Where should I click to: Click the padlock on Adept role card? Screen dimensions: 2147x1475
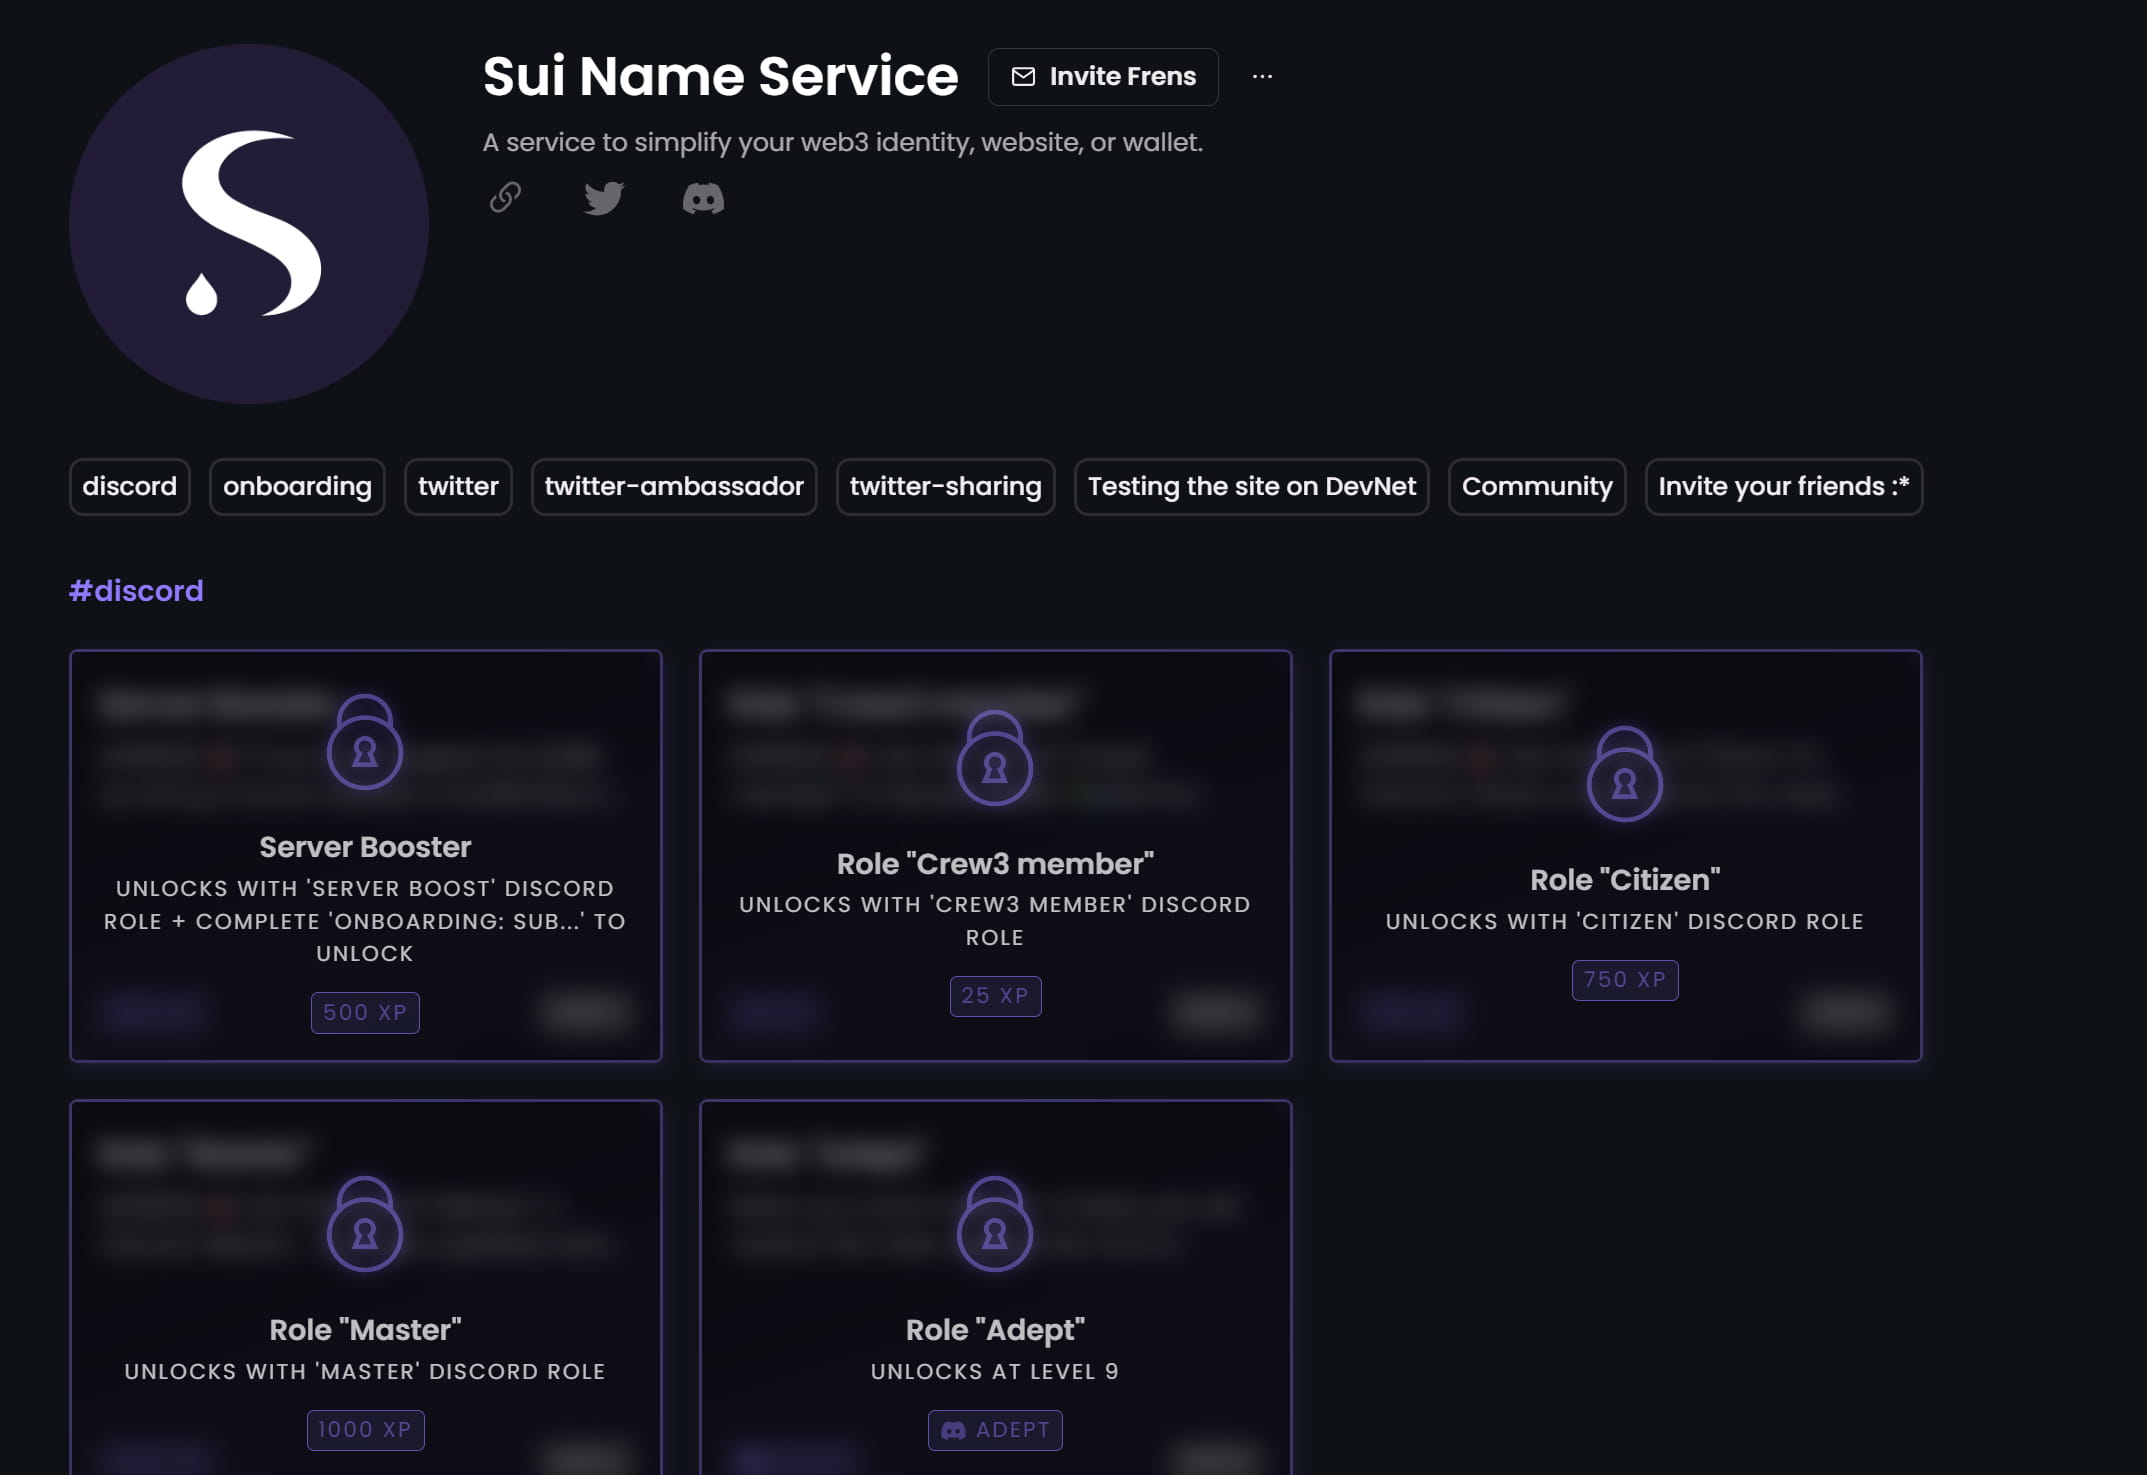(995, 1224)
